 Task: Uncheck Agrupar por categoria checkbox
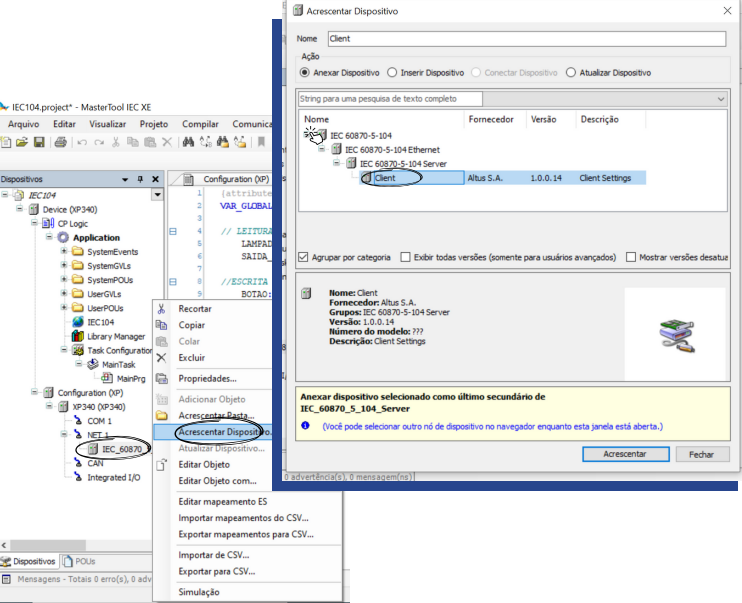pyautogui.click(x=304, y=257)
